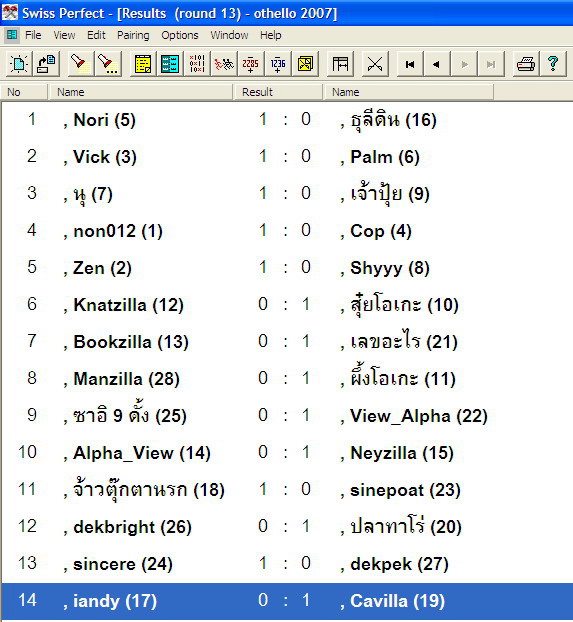The width and height of the screenshot is (573, 622).
Task: Click the crossed swords pairing icon
Action: tap(375, 64)
